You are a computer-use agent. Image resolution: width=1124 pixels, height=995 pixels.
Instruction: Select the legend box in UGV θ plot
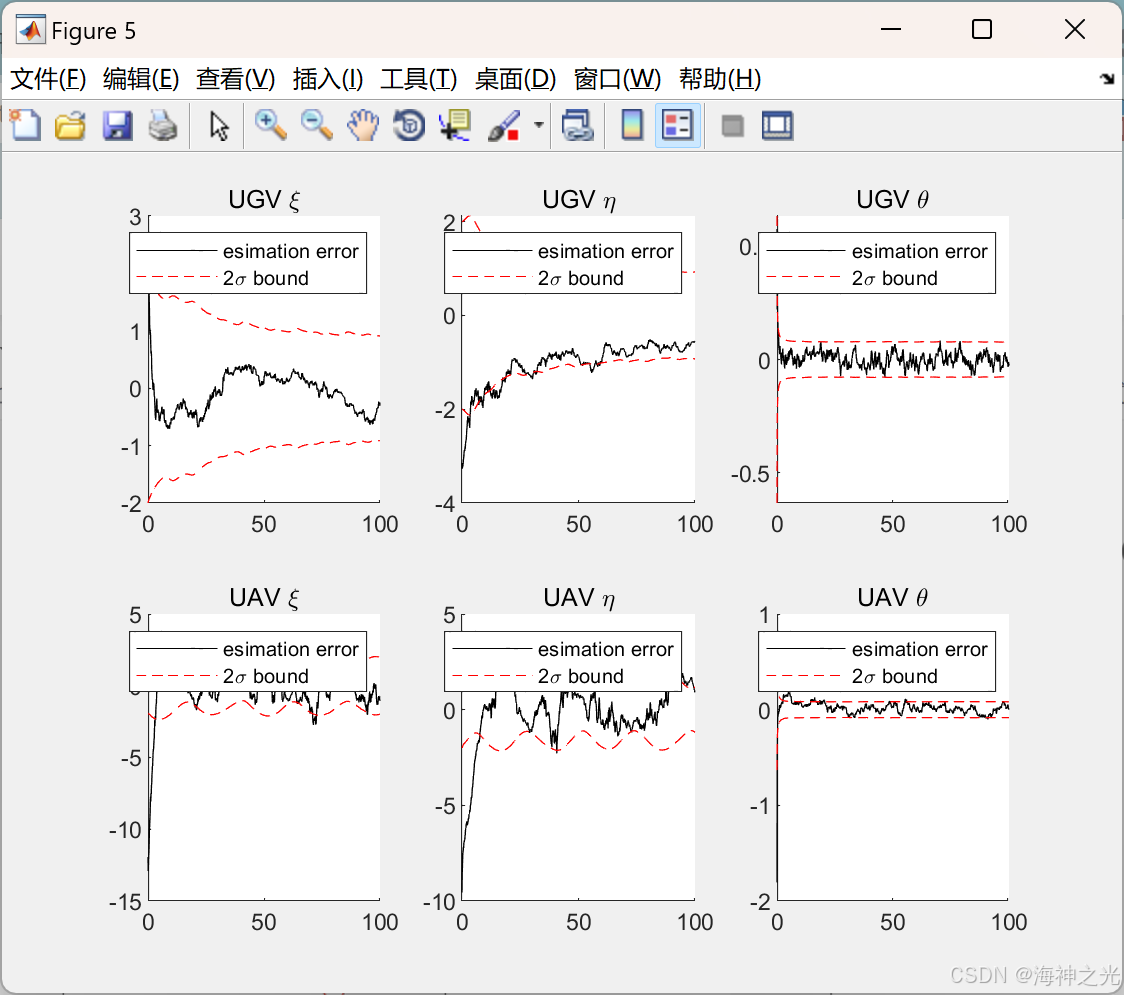click(x=877, y=263)
